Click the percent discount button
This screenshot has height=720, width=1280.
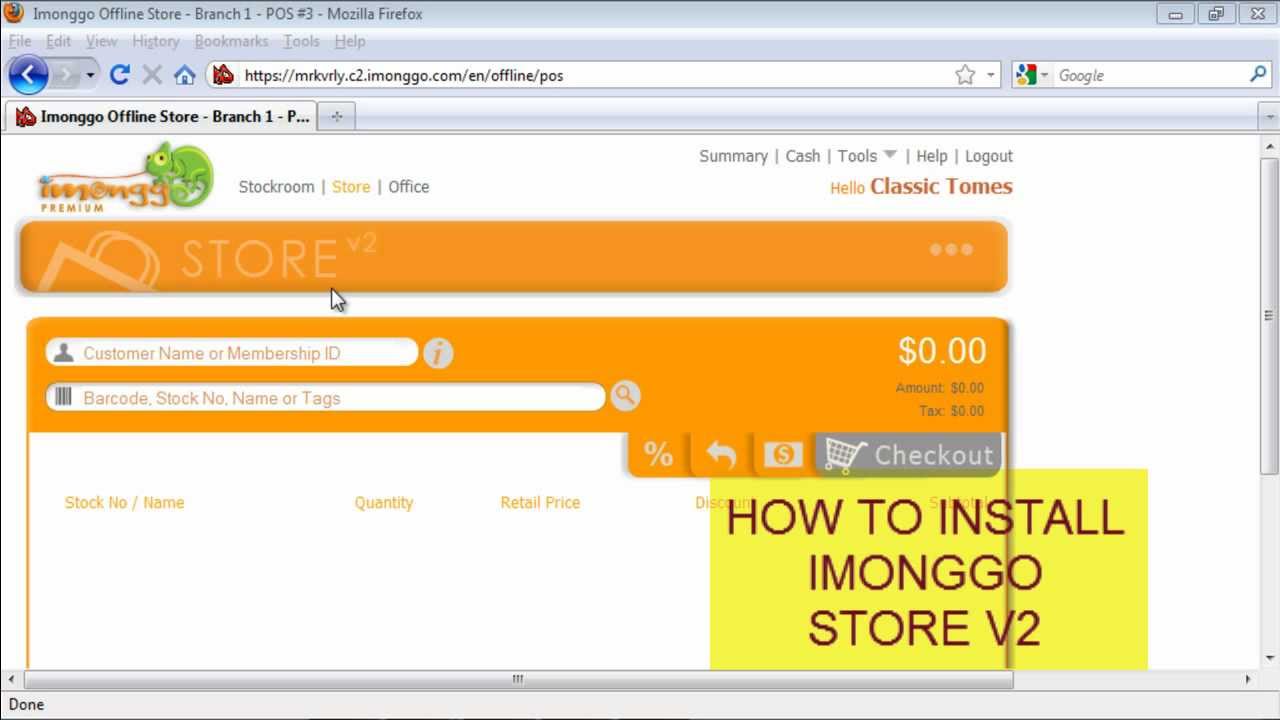pyautogui.click(x=658, y=455)
